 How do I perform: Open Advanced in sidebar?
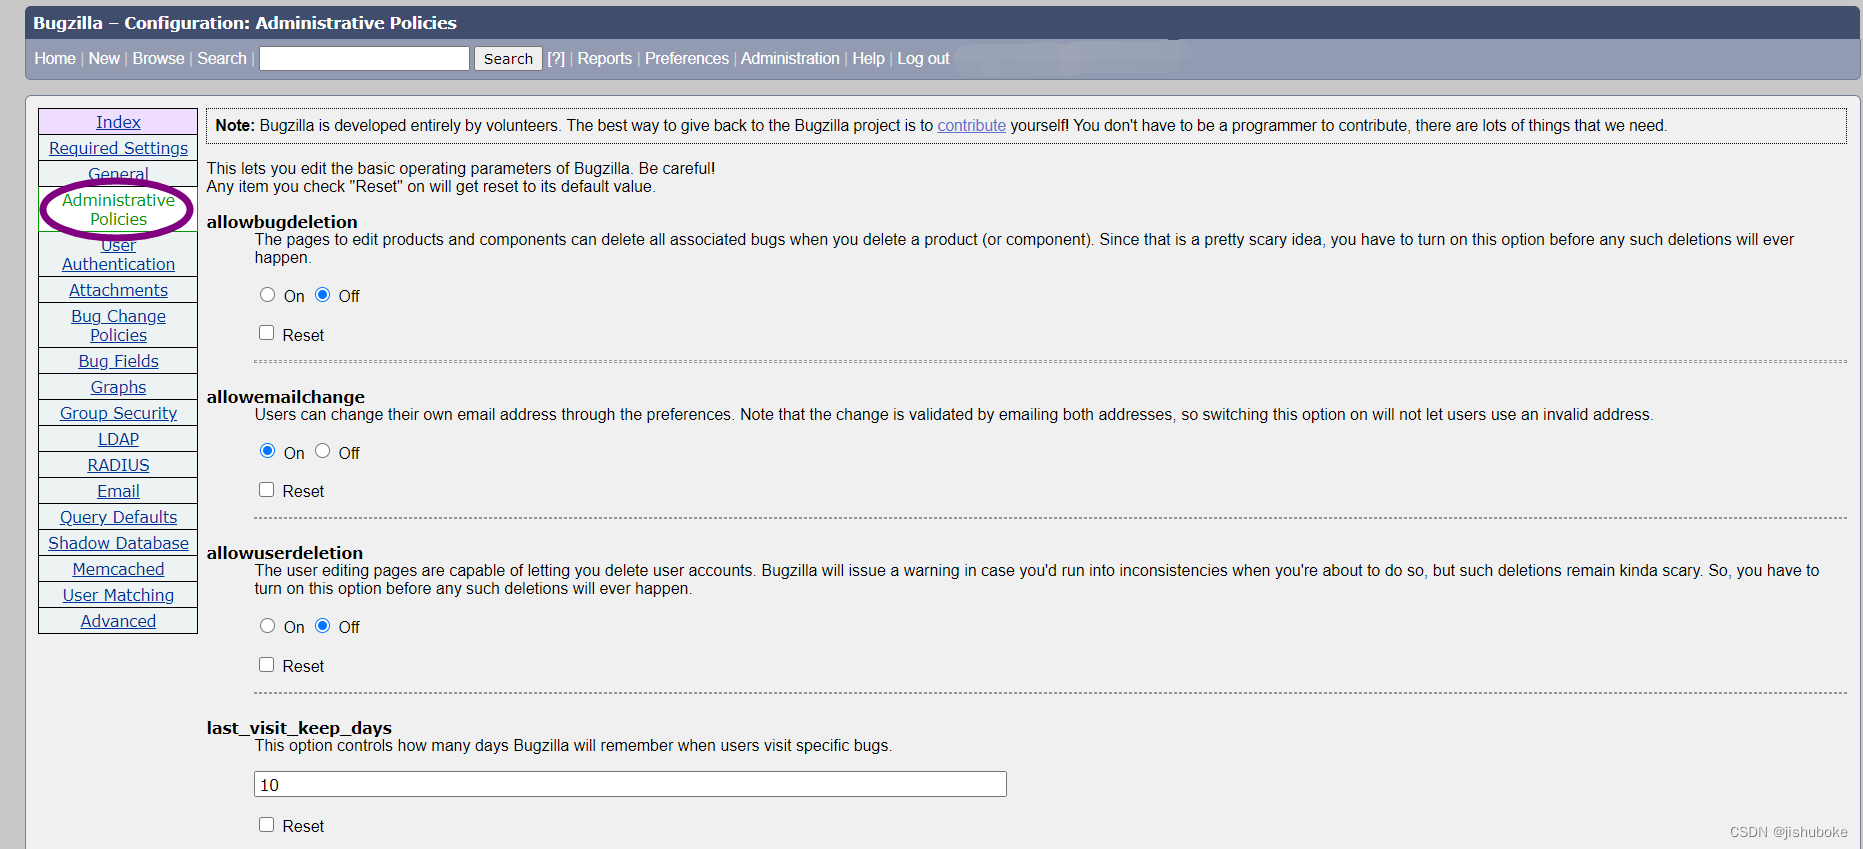click(x=118, y=621)
